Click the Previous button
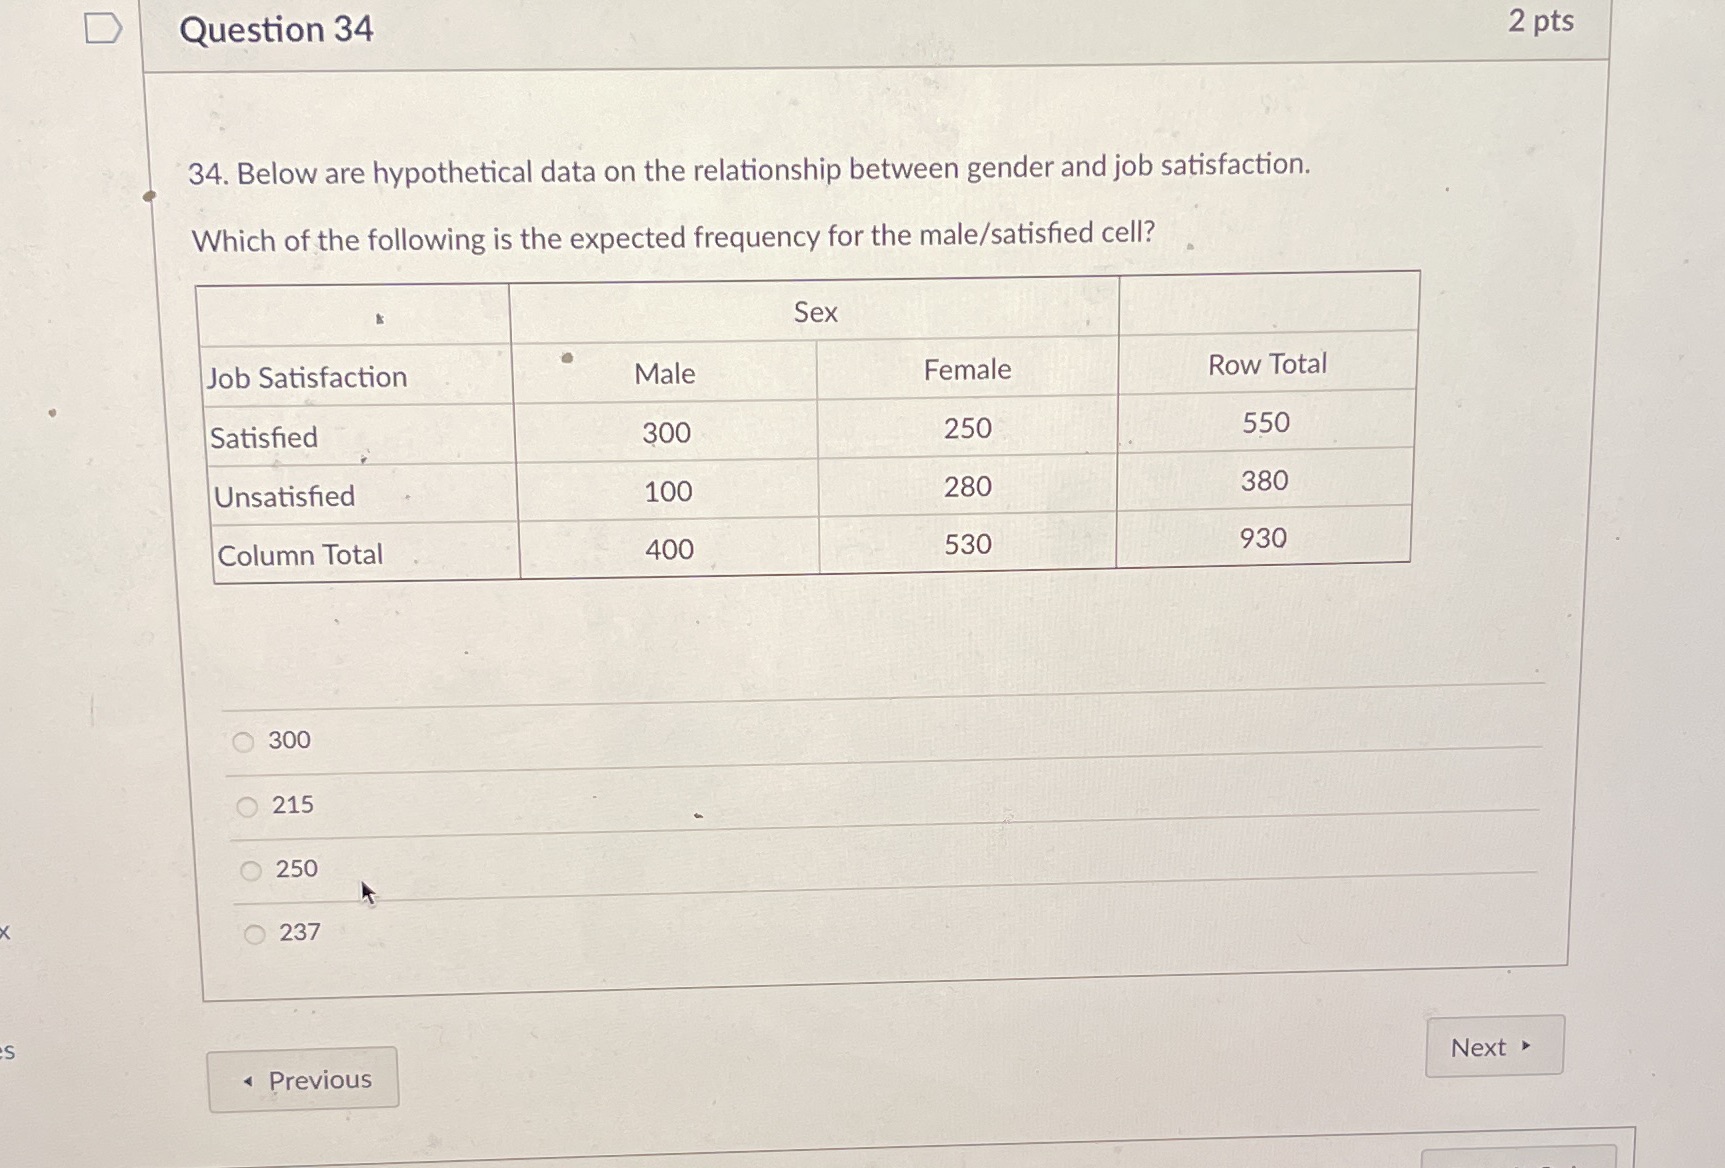The image size is (1725, 1168). pos(303,1079)
